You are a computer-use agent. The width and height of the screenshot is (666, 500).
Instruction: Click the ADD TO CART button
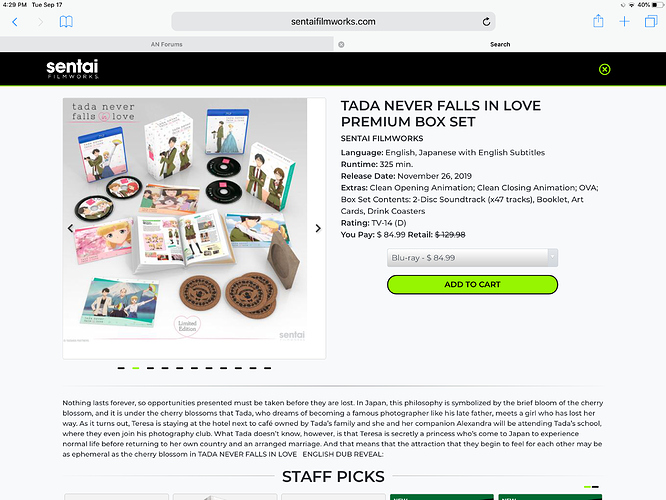pyautogui.click(x=472, y=284)
